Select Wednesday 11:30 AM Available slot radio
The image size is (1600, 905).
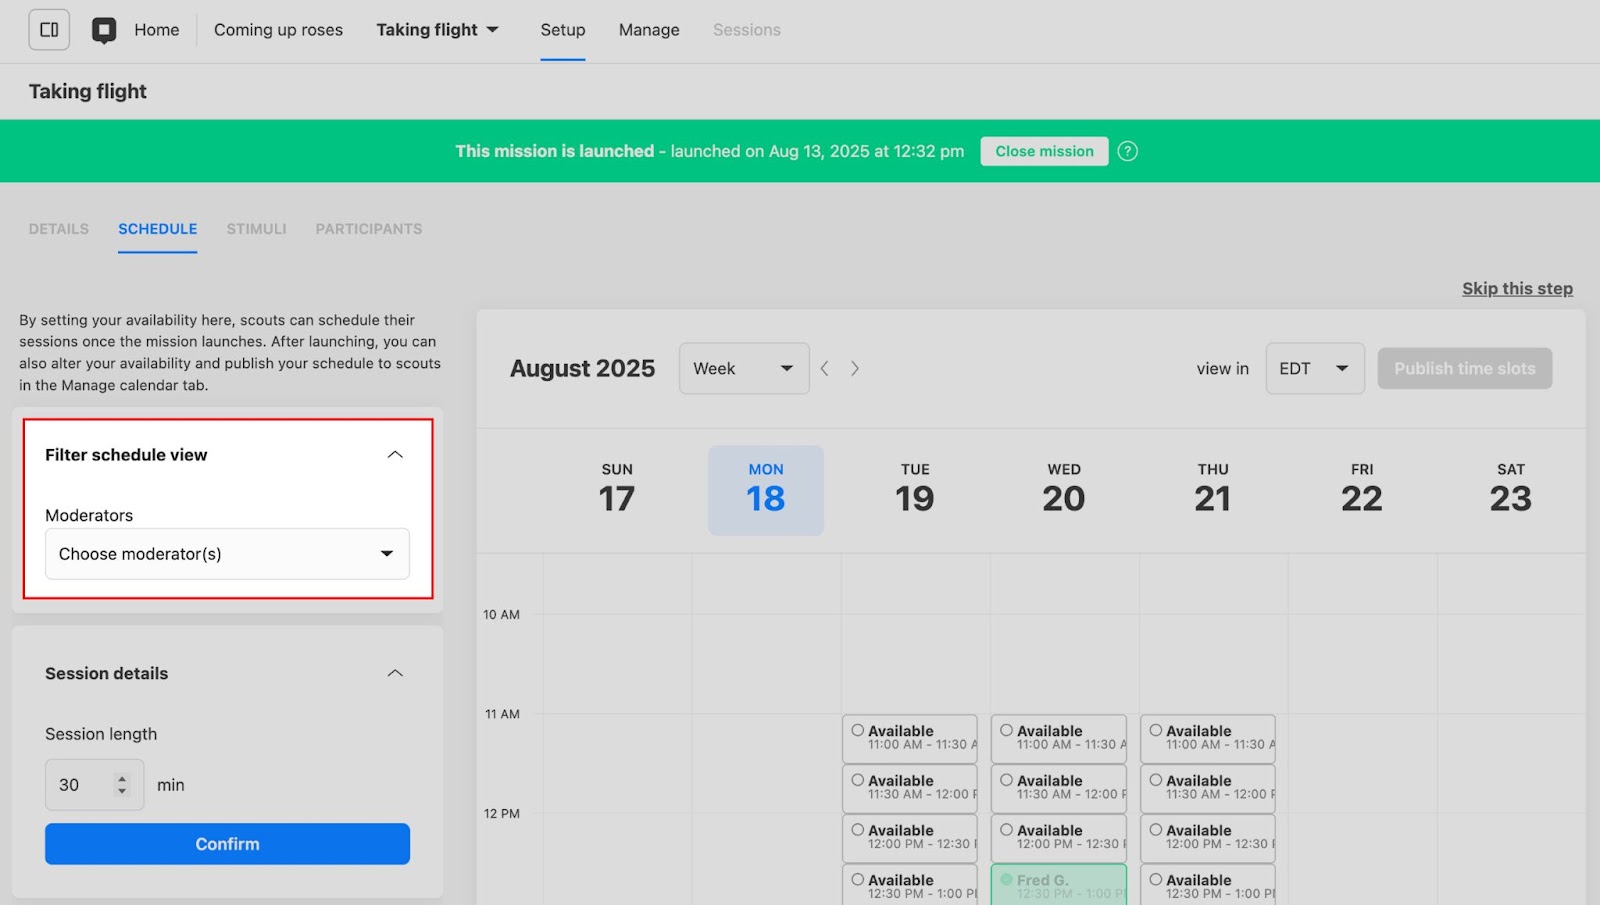click(x=1007, y=780)
